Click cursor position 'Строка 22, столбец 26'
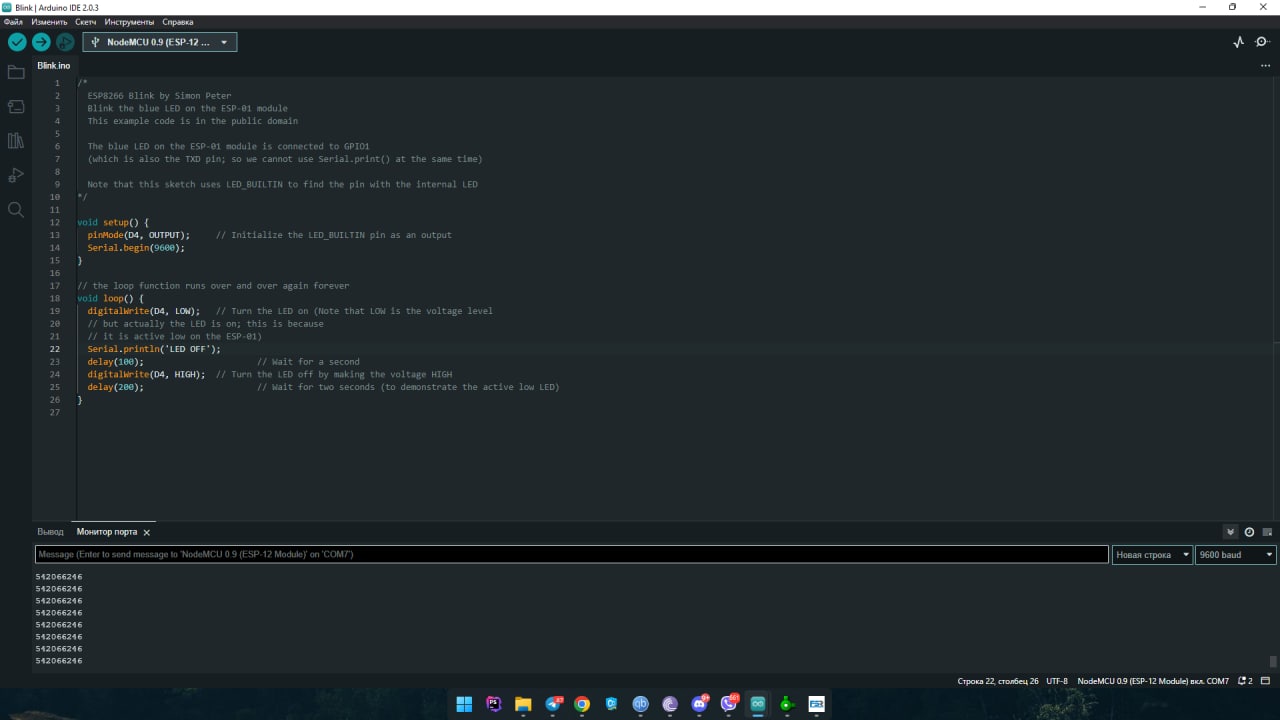This screenshot has width=1280, height=720. point(998,681)
